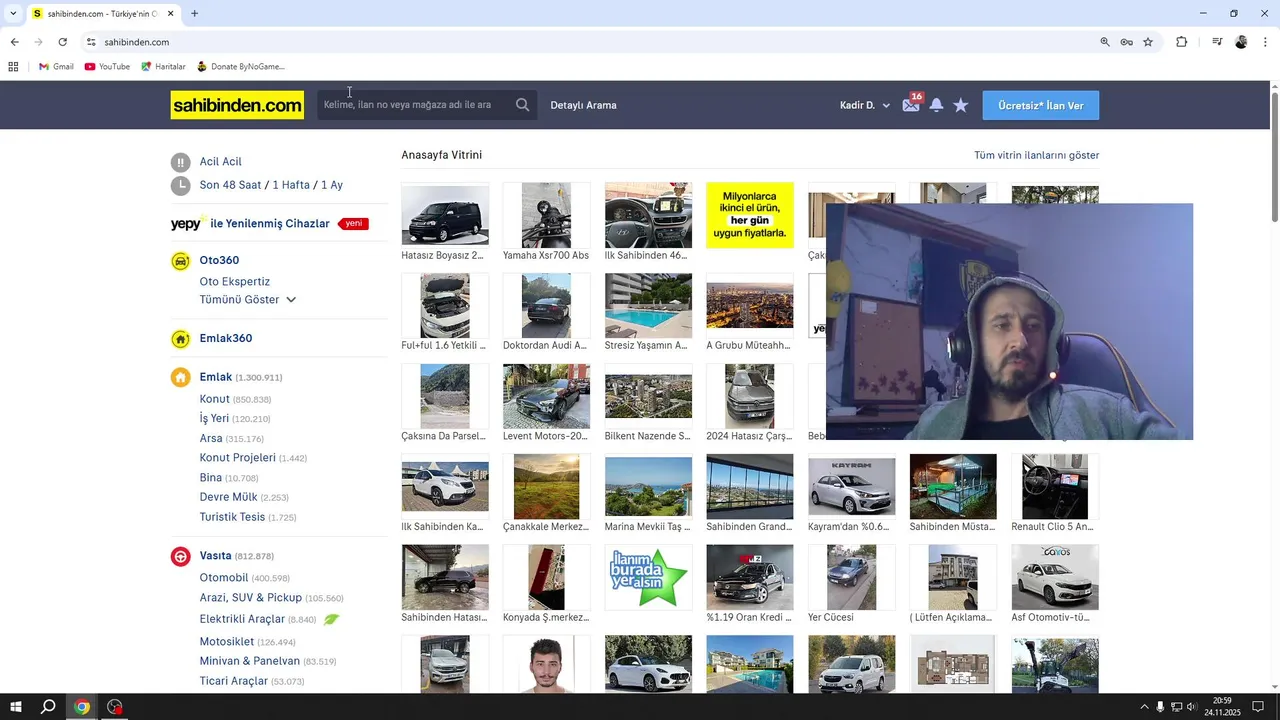Bookmark this page with star icon
The height and width of the screenshot is (720, 1280).
click(x=1148, y=42)
